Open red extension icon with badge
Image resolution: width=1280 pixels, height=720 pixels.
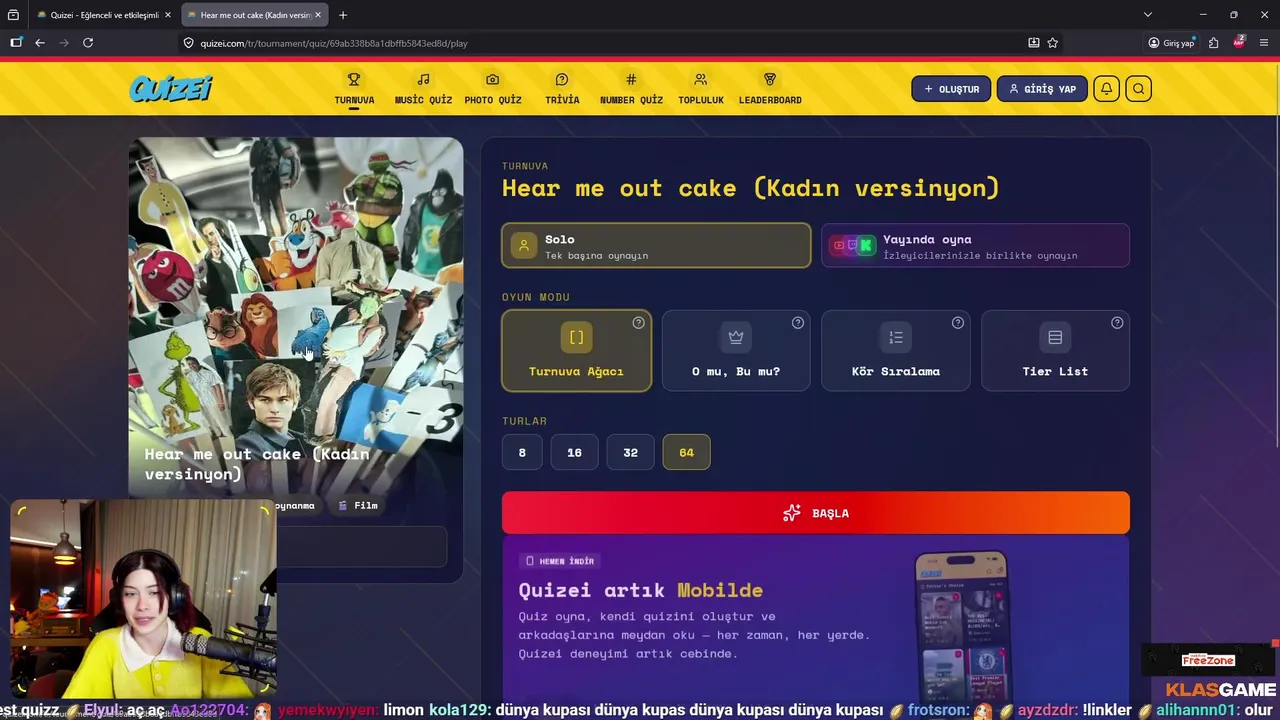1239,42
